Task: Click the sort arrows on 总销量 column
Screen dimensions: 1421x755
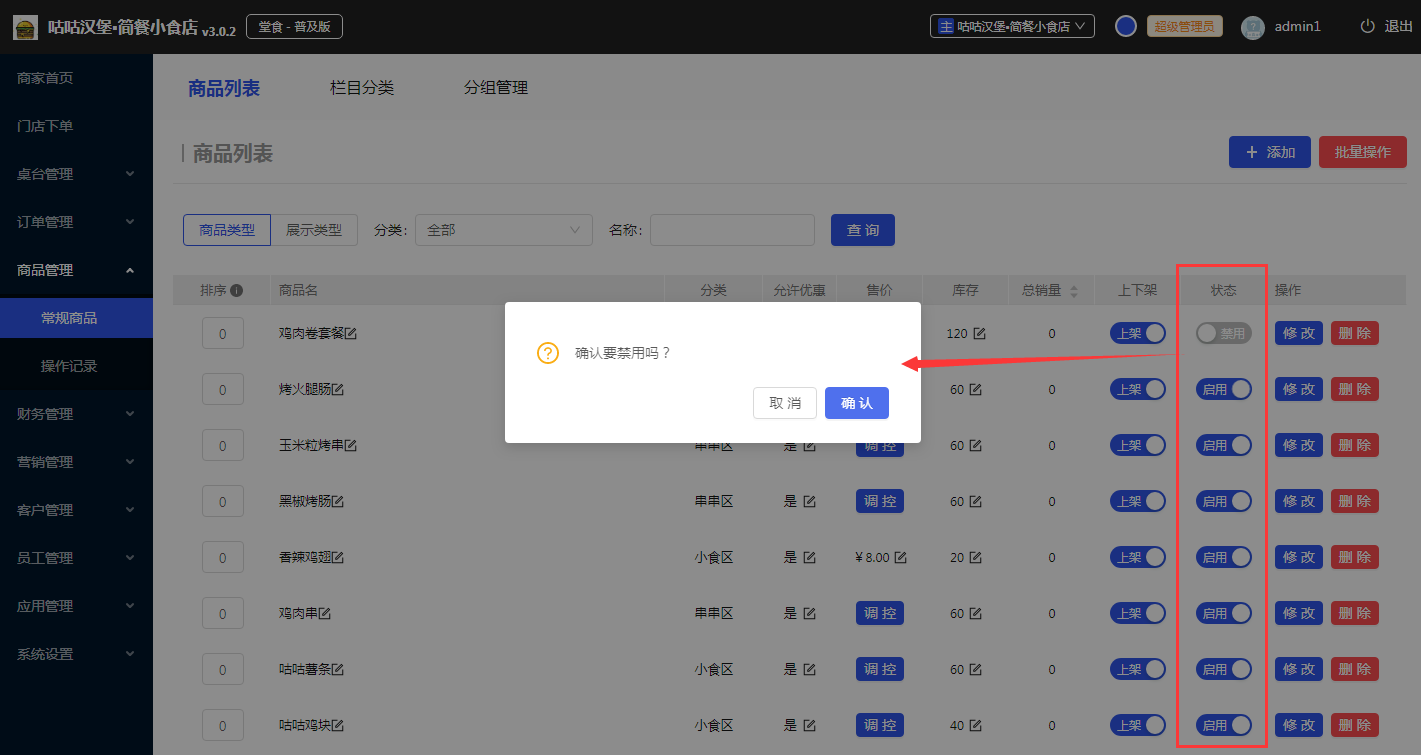Action: pos(1074,291)
